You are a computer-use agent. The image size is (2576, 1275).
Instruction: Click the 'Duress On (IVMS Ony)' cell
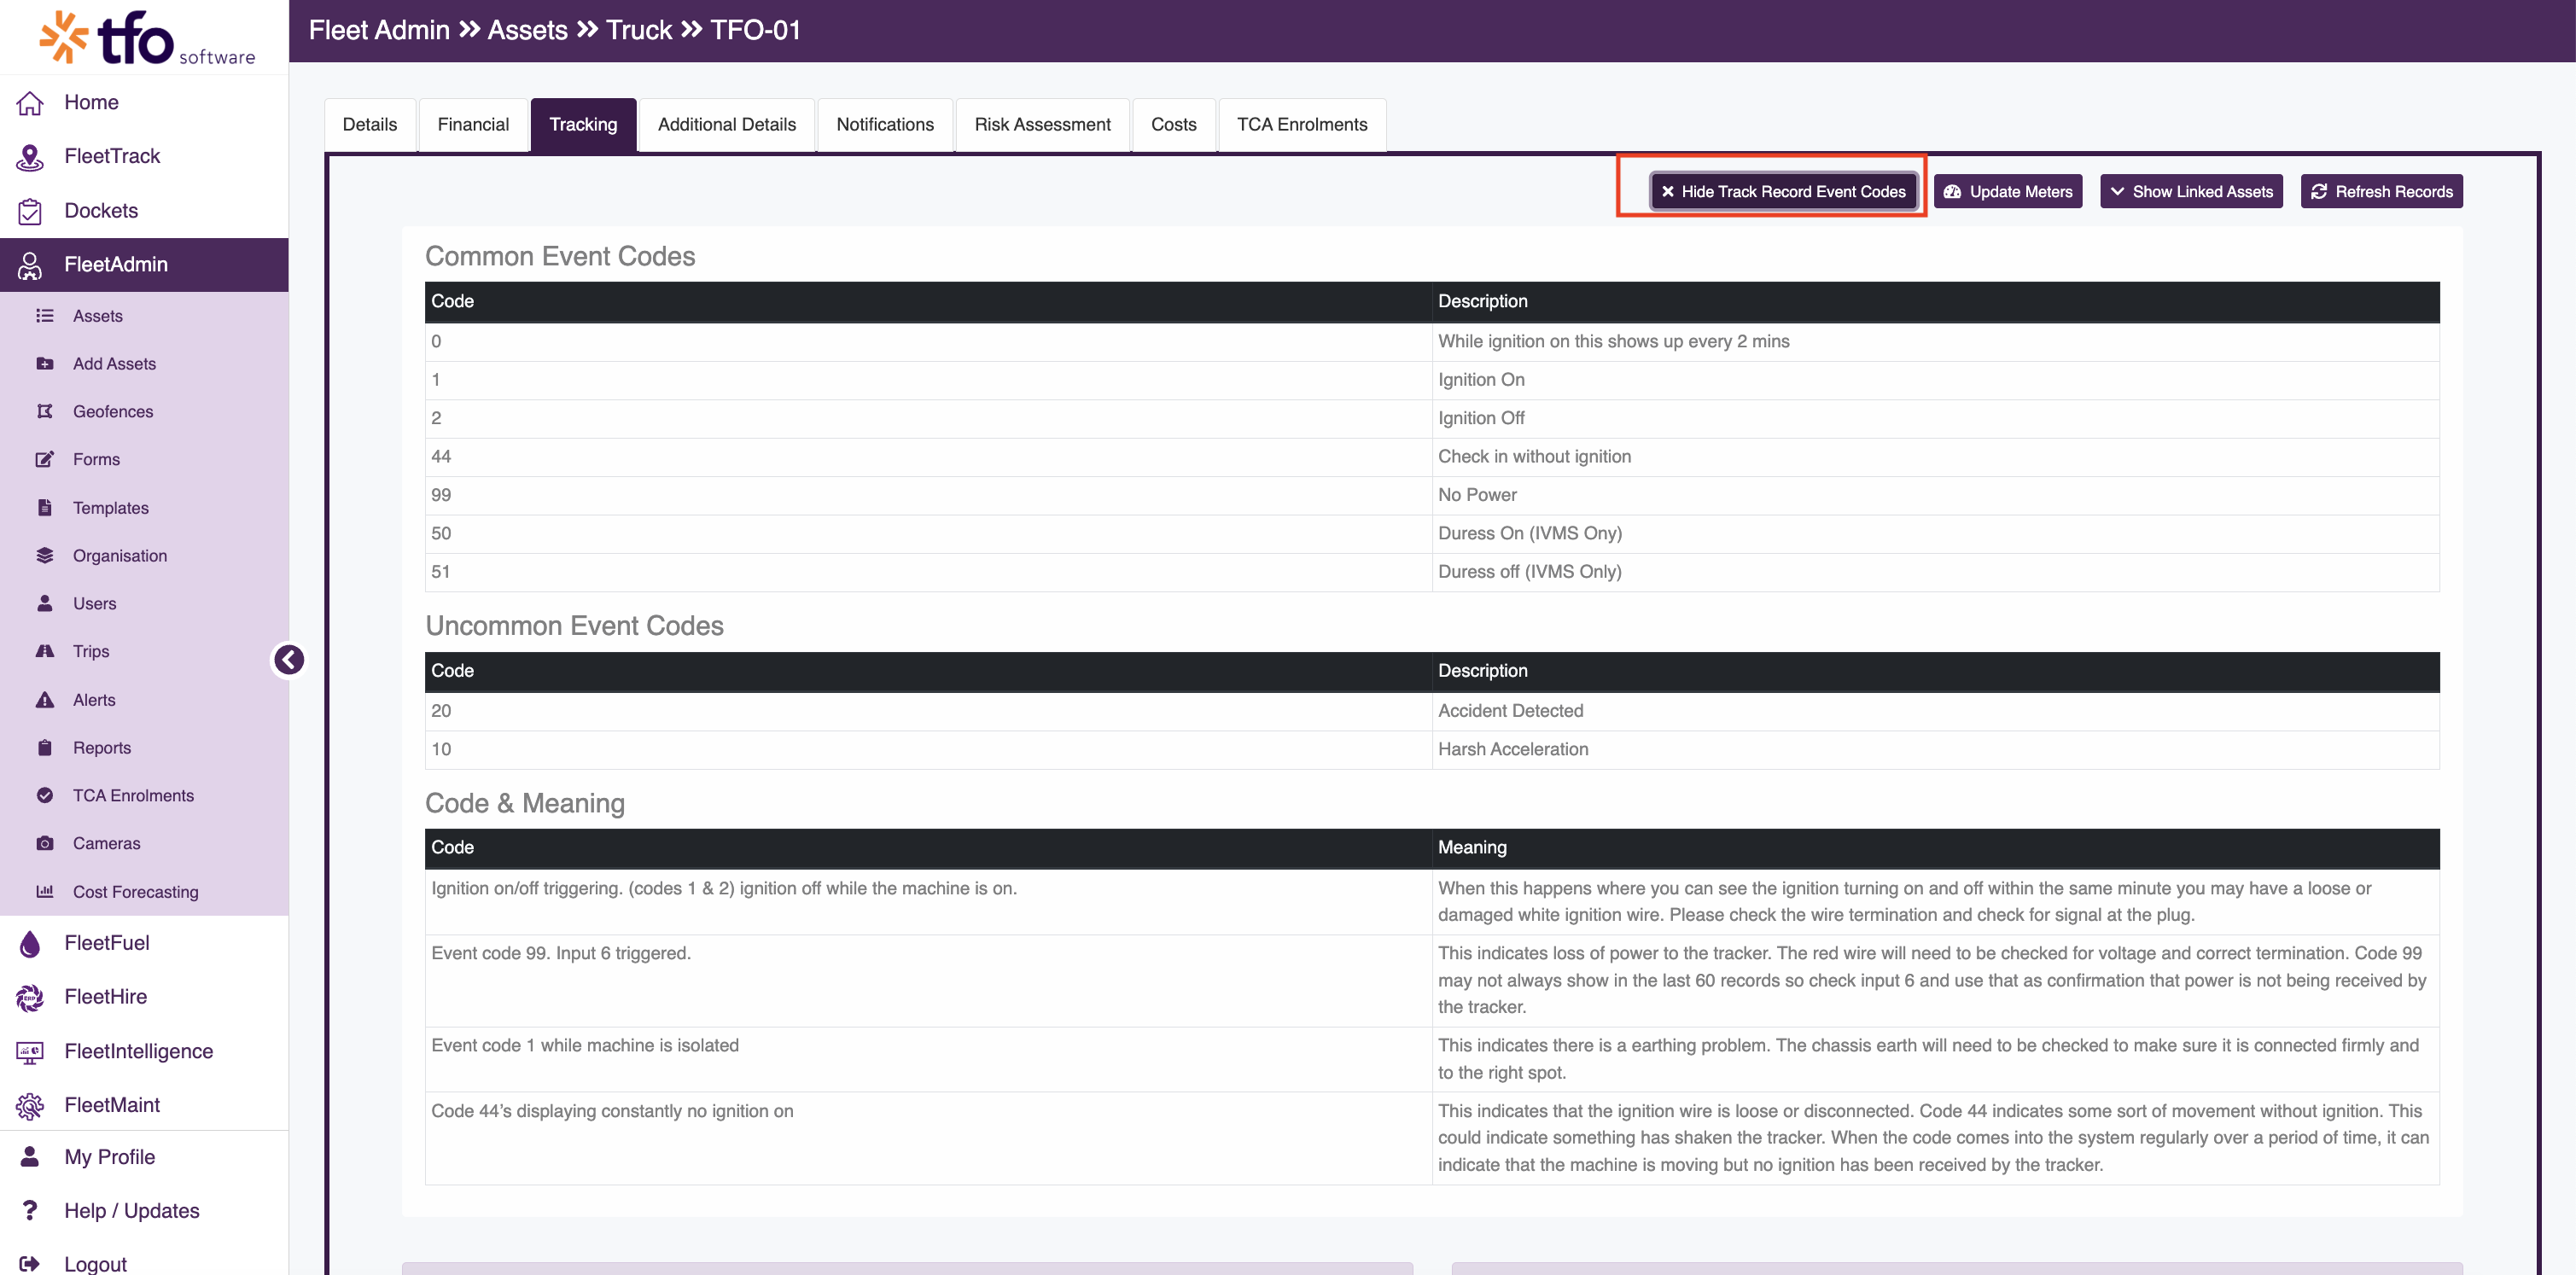coord(1935,534)
